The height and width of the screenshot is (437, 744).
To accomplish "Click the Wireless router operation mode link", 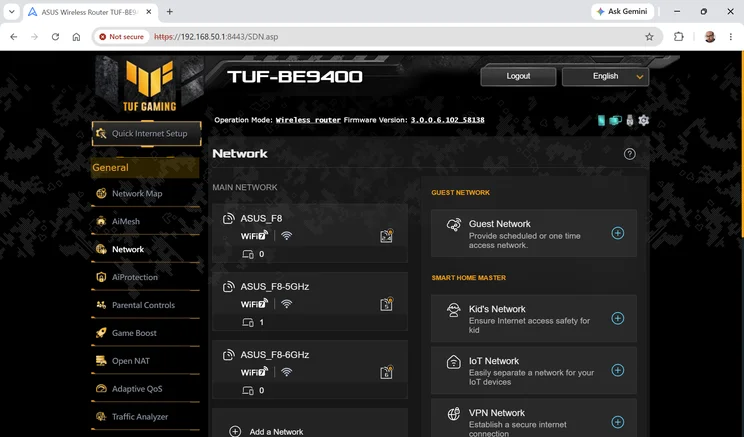I will pyautogui.click(x=308, y=120).
